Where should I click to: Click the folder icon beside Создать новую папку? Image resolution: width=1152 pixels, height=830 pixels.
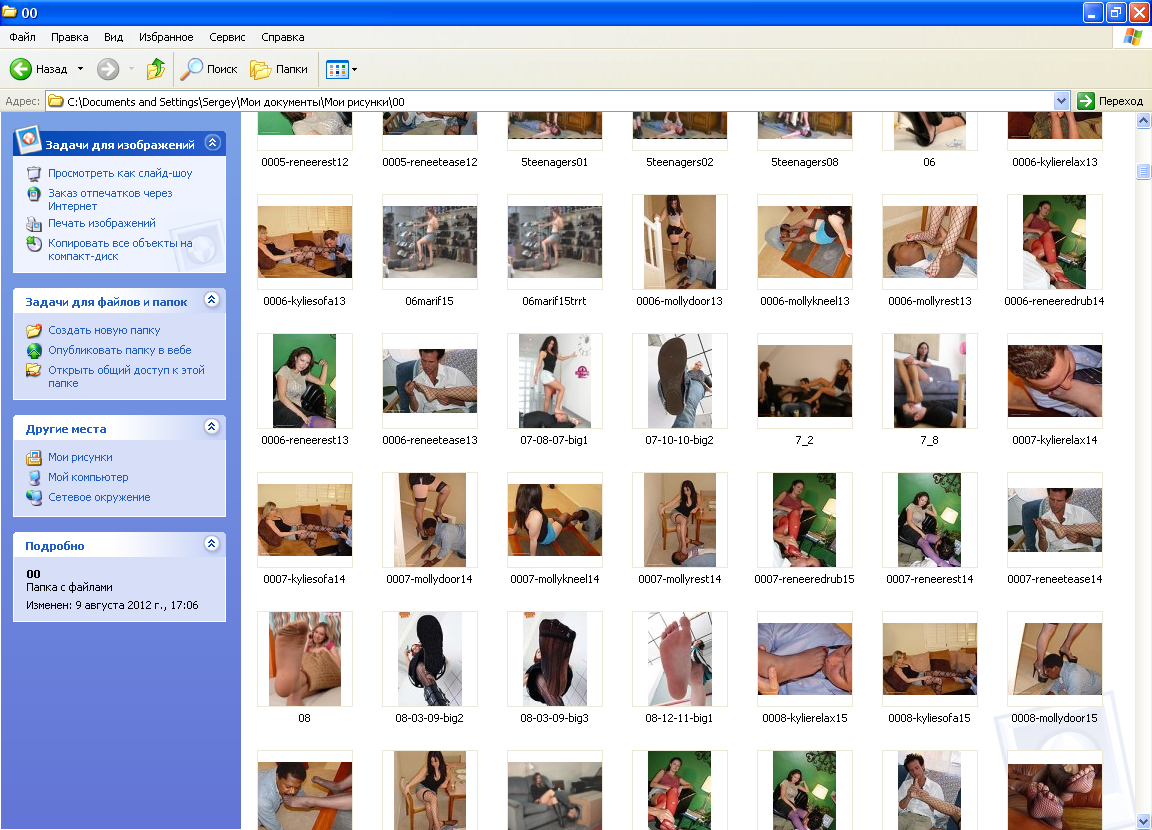[x=34, y=331]
